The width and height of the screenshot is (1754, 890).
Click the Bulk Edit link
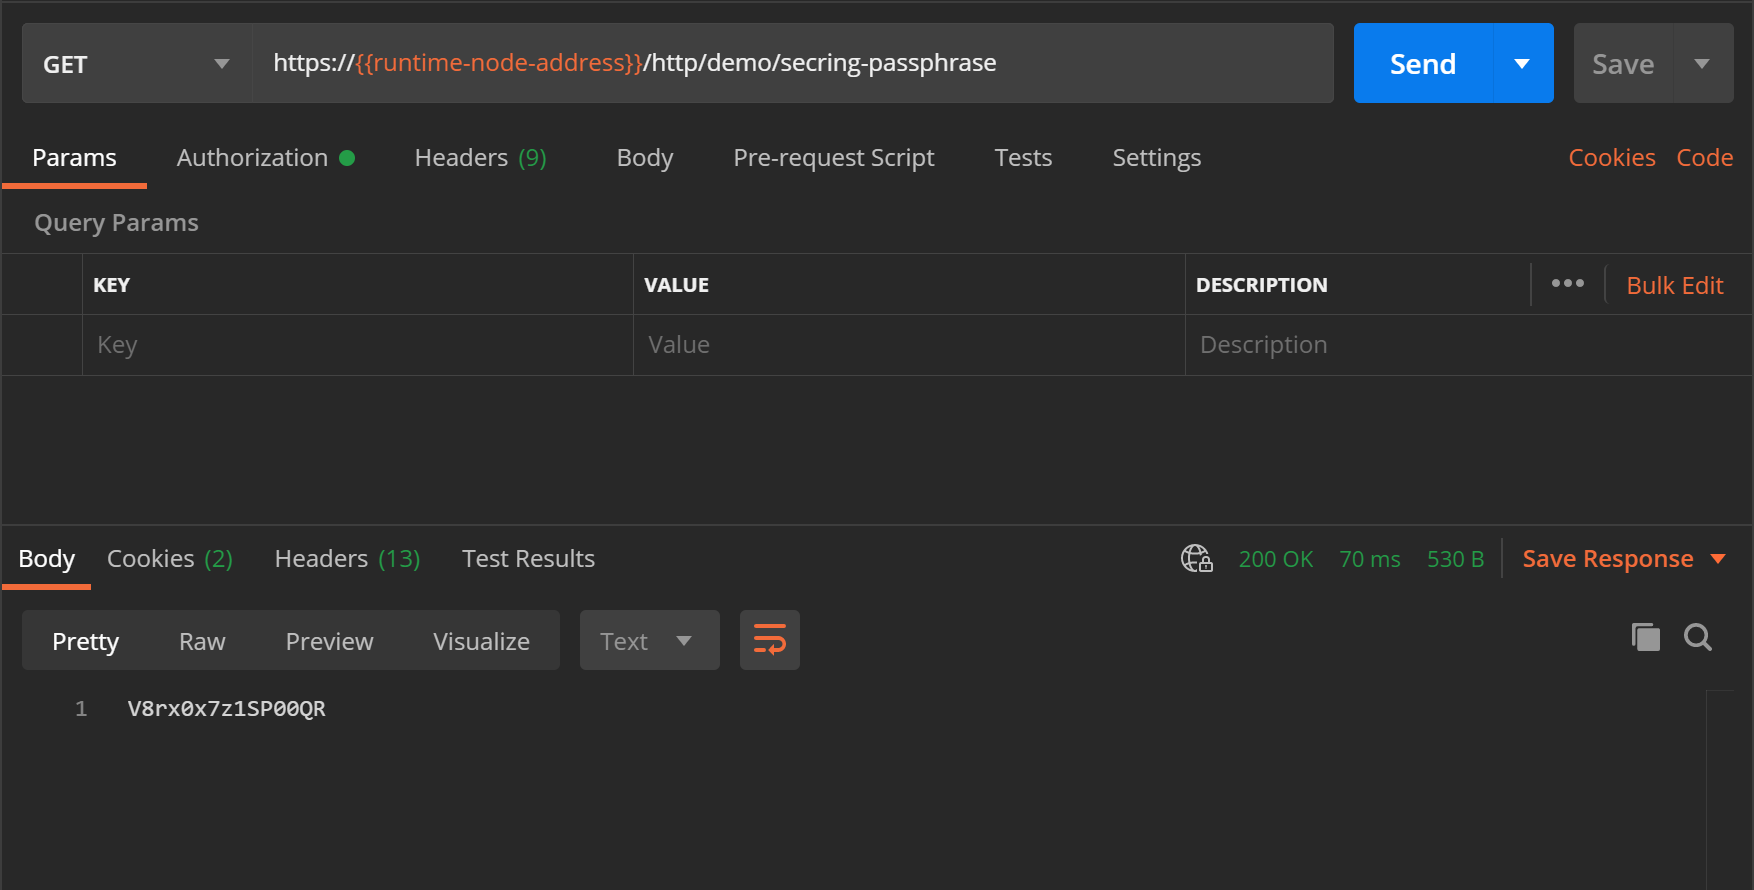(1674, 286)
